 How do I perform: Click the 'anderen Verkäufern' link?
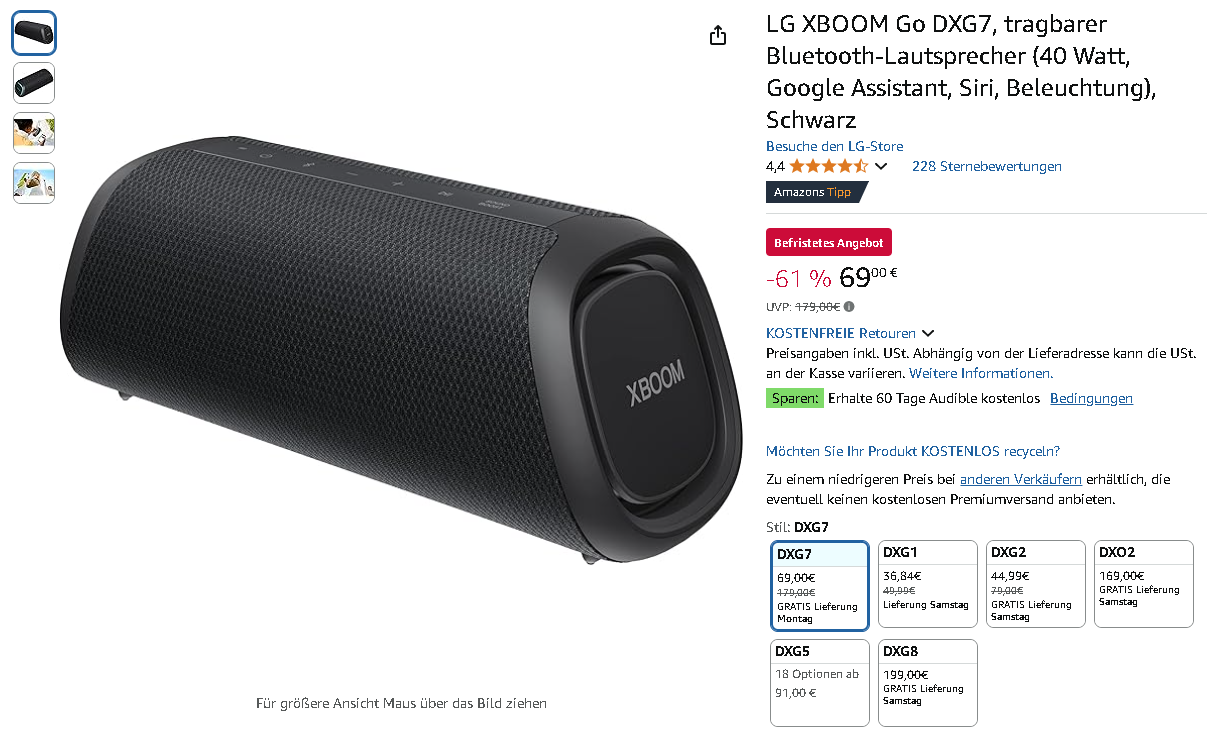(1020, 479)
